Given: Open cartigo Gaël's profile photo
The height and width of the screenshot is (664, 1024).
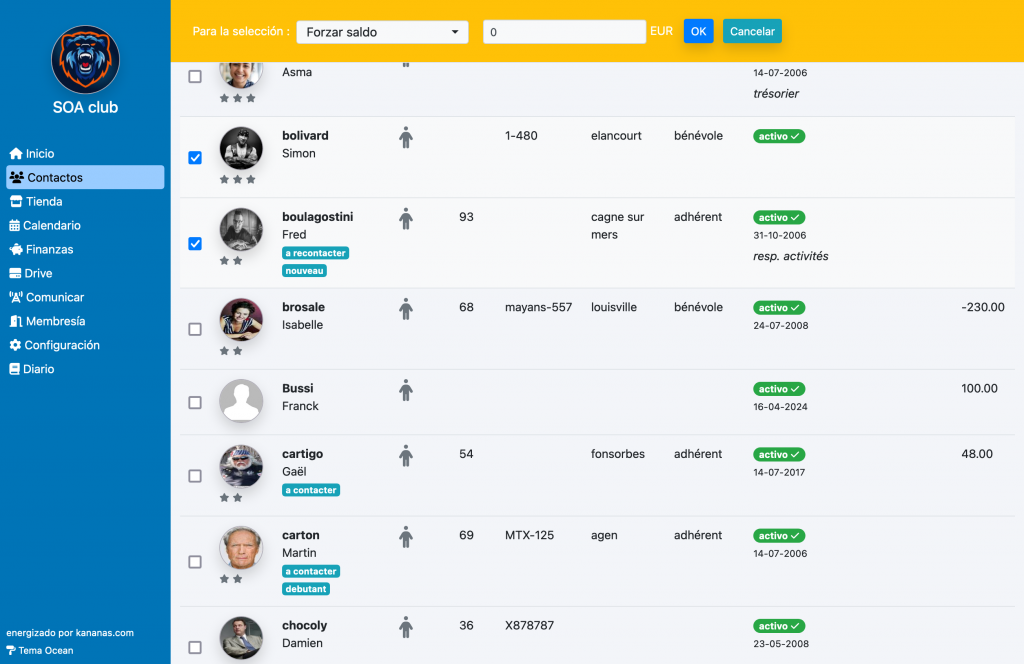Looking at the screenshot, I should coord(241,466).
